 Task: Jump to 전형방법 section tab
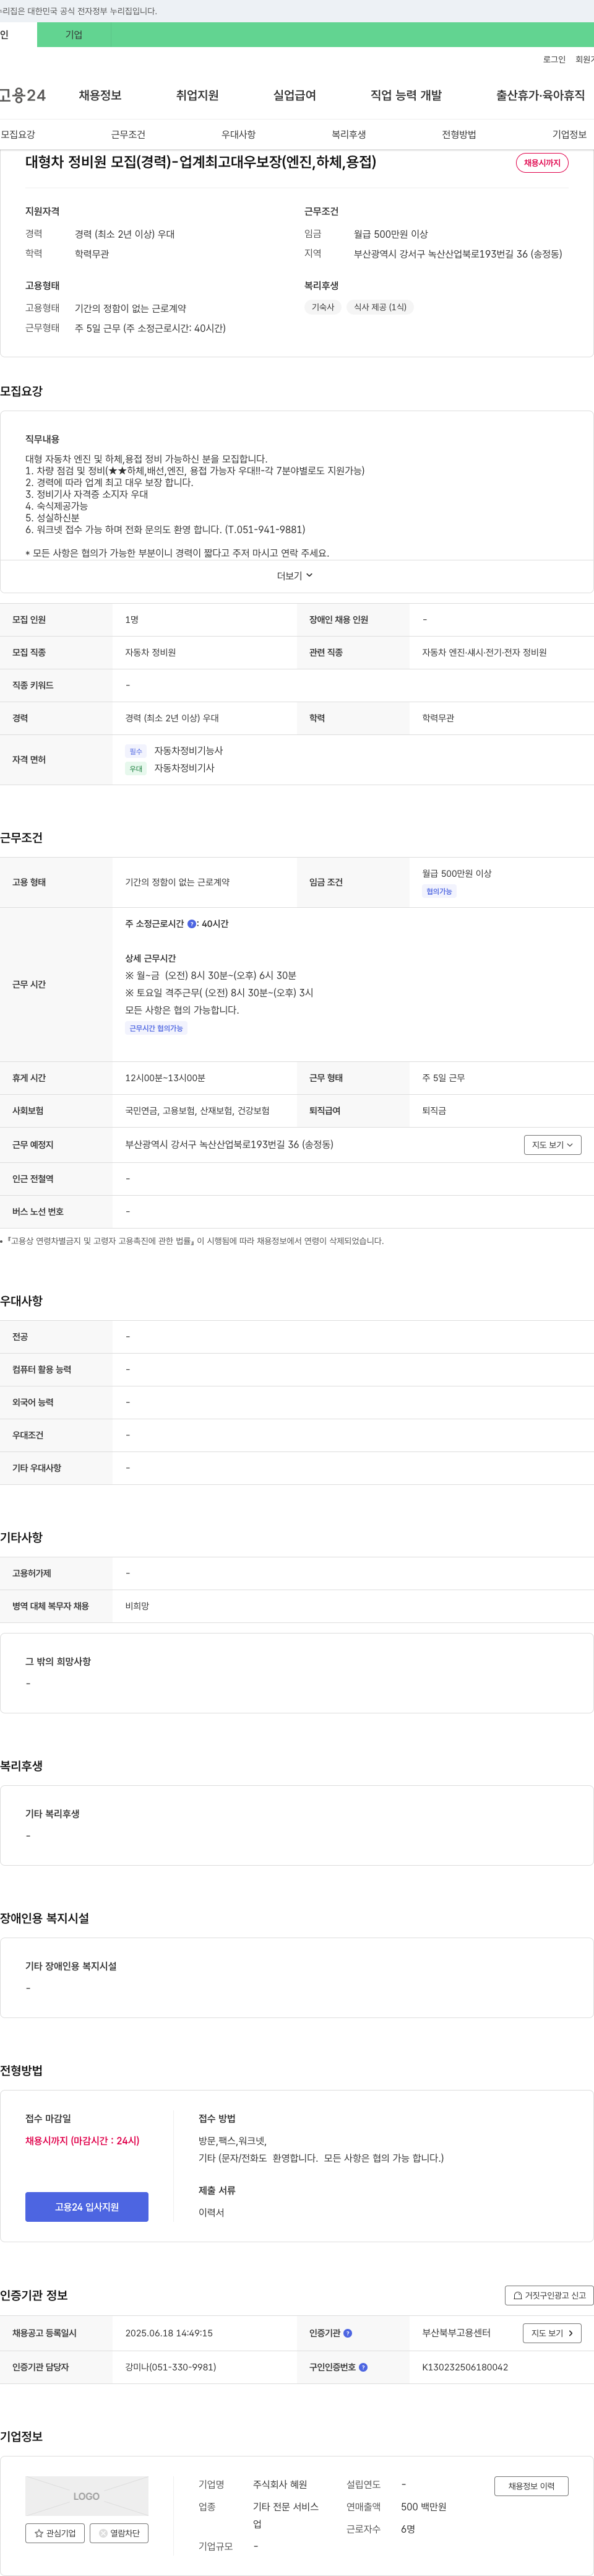tap(459, 134)
